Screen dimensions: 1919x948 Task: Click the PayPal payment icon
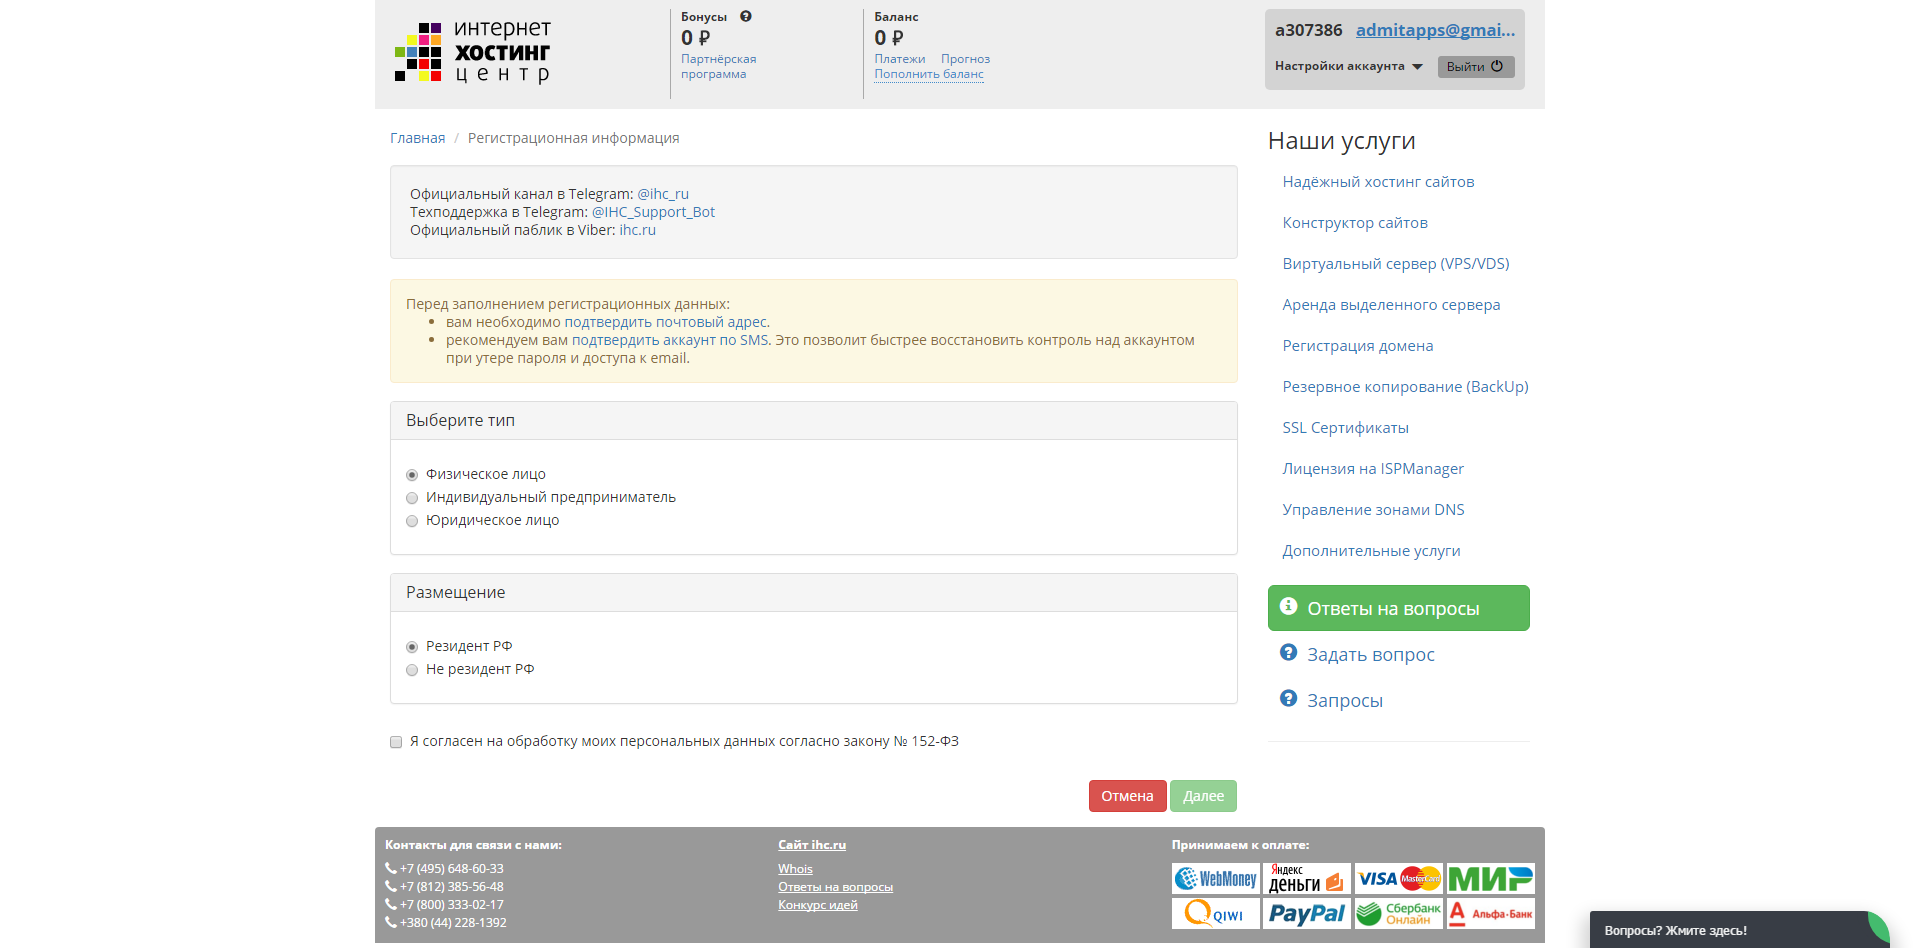point(1306,914)
